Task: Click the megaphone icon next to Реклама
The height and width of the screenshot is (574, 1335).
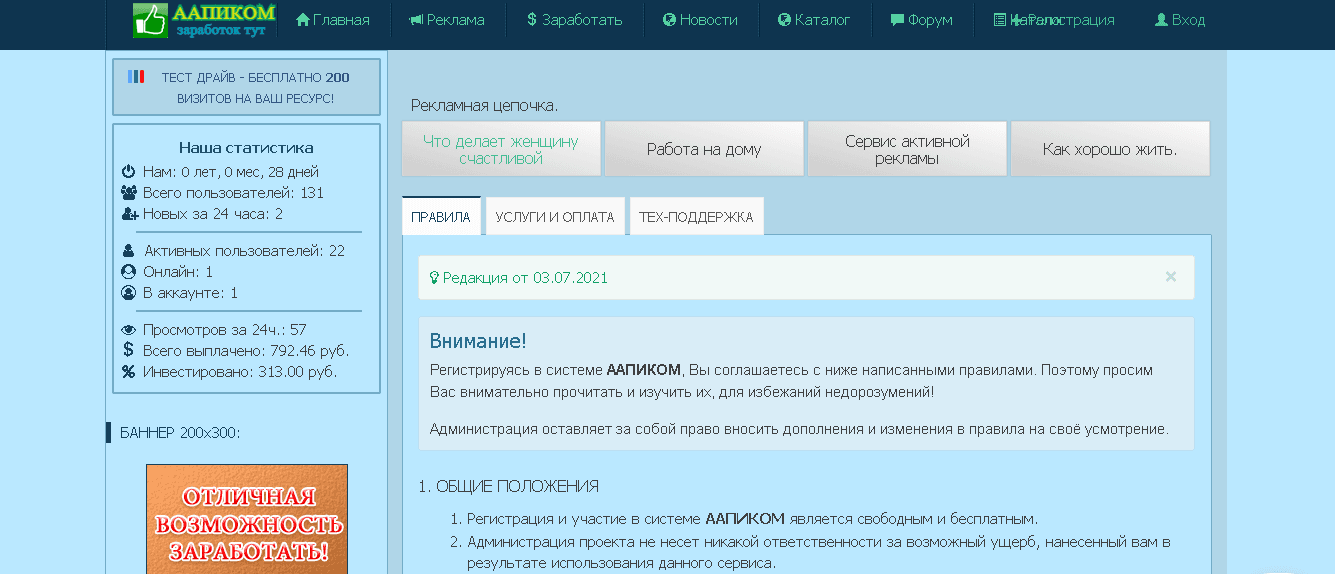Action: coord(416,20)
